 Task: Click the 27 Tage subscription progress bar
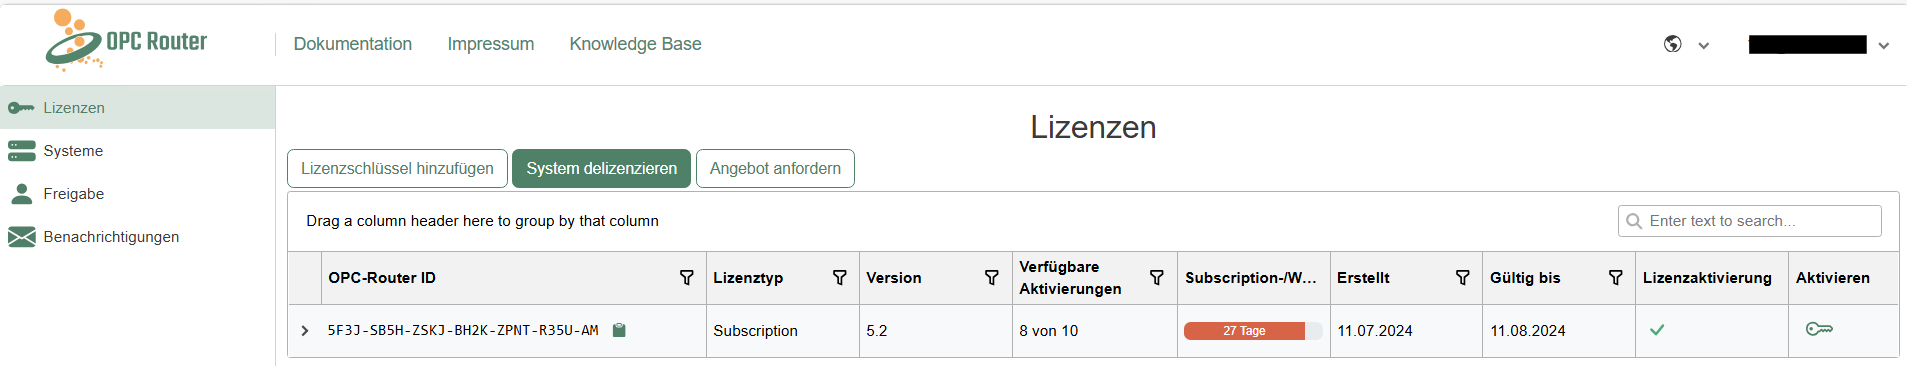pyautogui.click(x=1253, y=331)
